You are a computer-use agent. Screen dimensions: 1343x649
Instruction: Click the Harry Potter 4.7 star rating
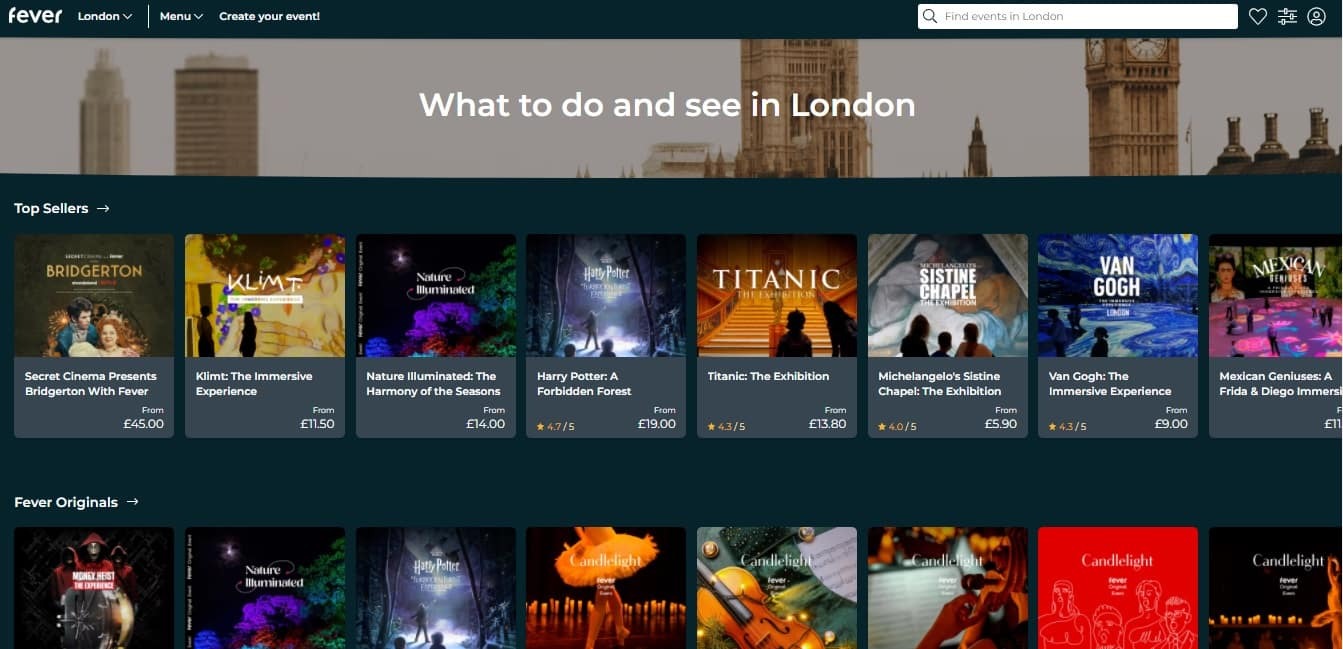pos(556,426)
